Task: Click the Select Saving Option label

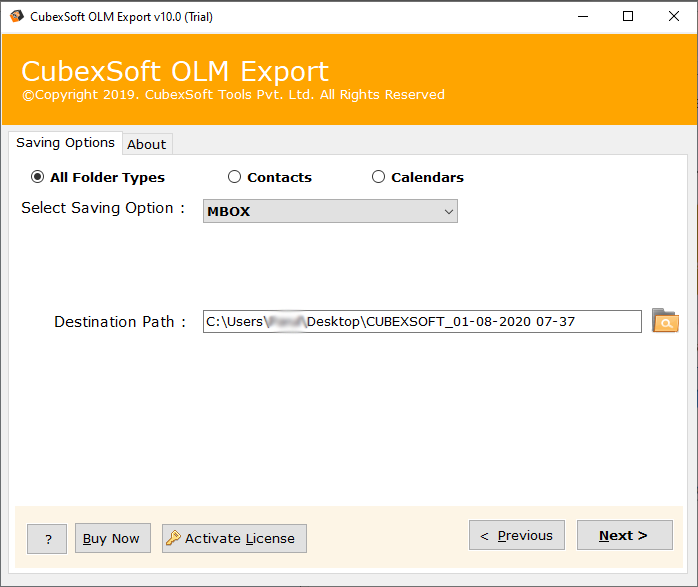Action: pos(103,208)
